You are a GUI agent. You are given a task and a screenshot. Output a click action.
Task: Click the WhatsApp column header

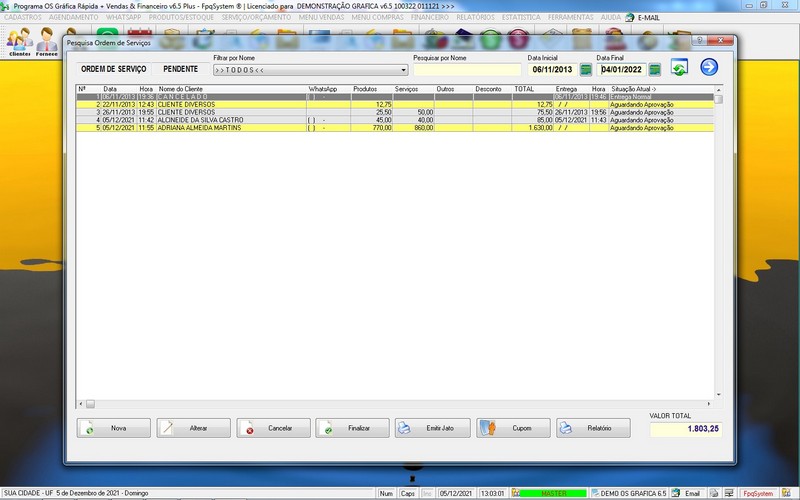coord(323,89)
